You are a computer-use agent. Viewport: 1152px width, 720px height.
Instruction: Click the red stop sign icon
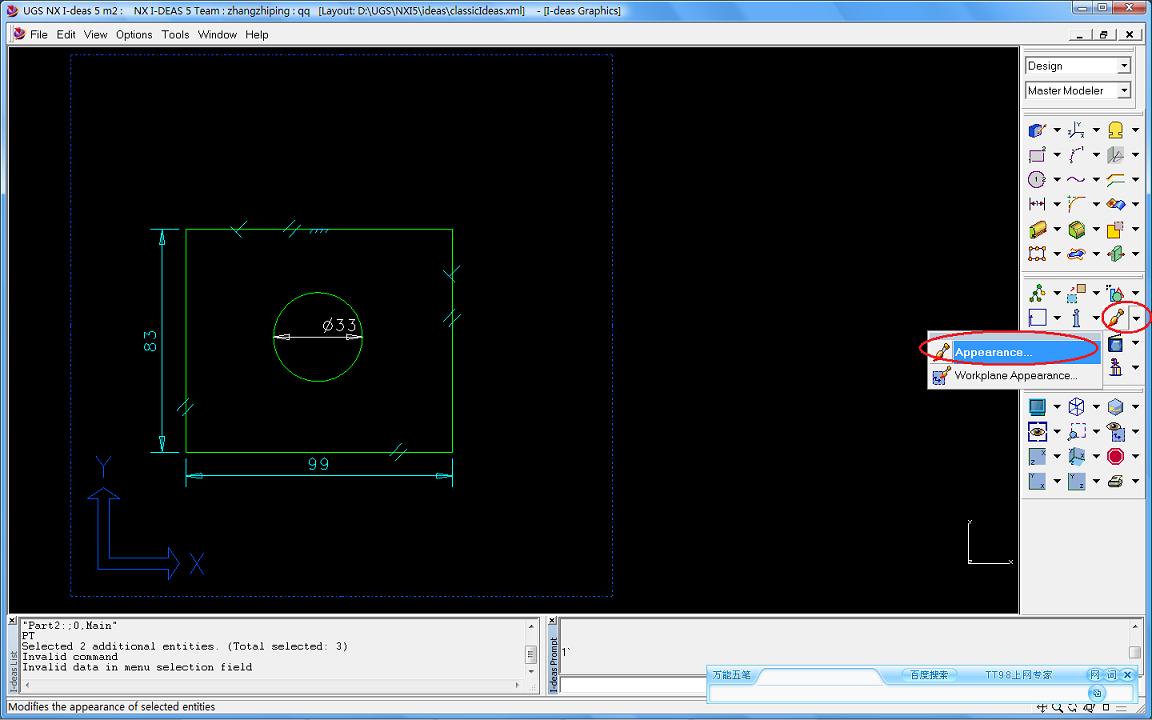pyautogui.click(x=1115, y=456)
